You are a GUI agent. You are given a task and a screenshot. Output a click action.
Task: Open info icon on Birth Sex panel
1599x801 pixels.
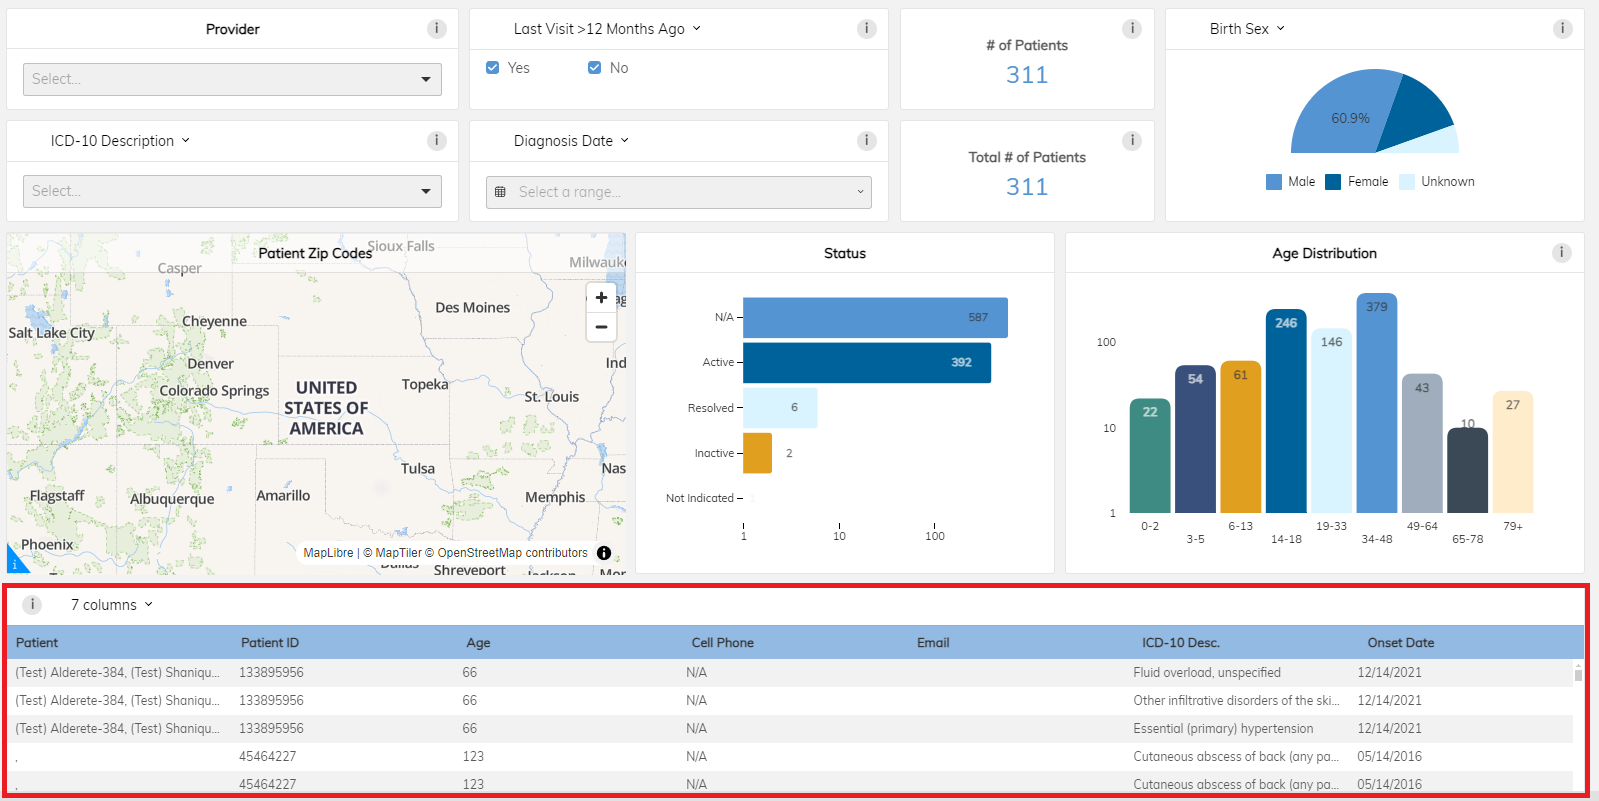click(1562, 29)
